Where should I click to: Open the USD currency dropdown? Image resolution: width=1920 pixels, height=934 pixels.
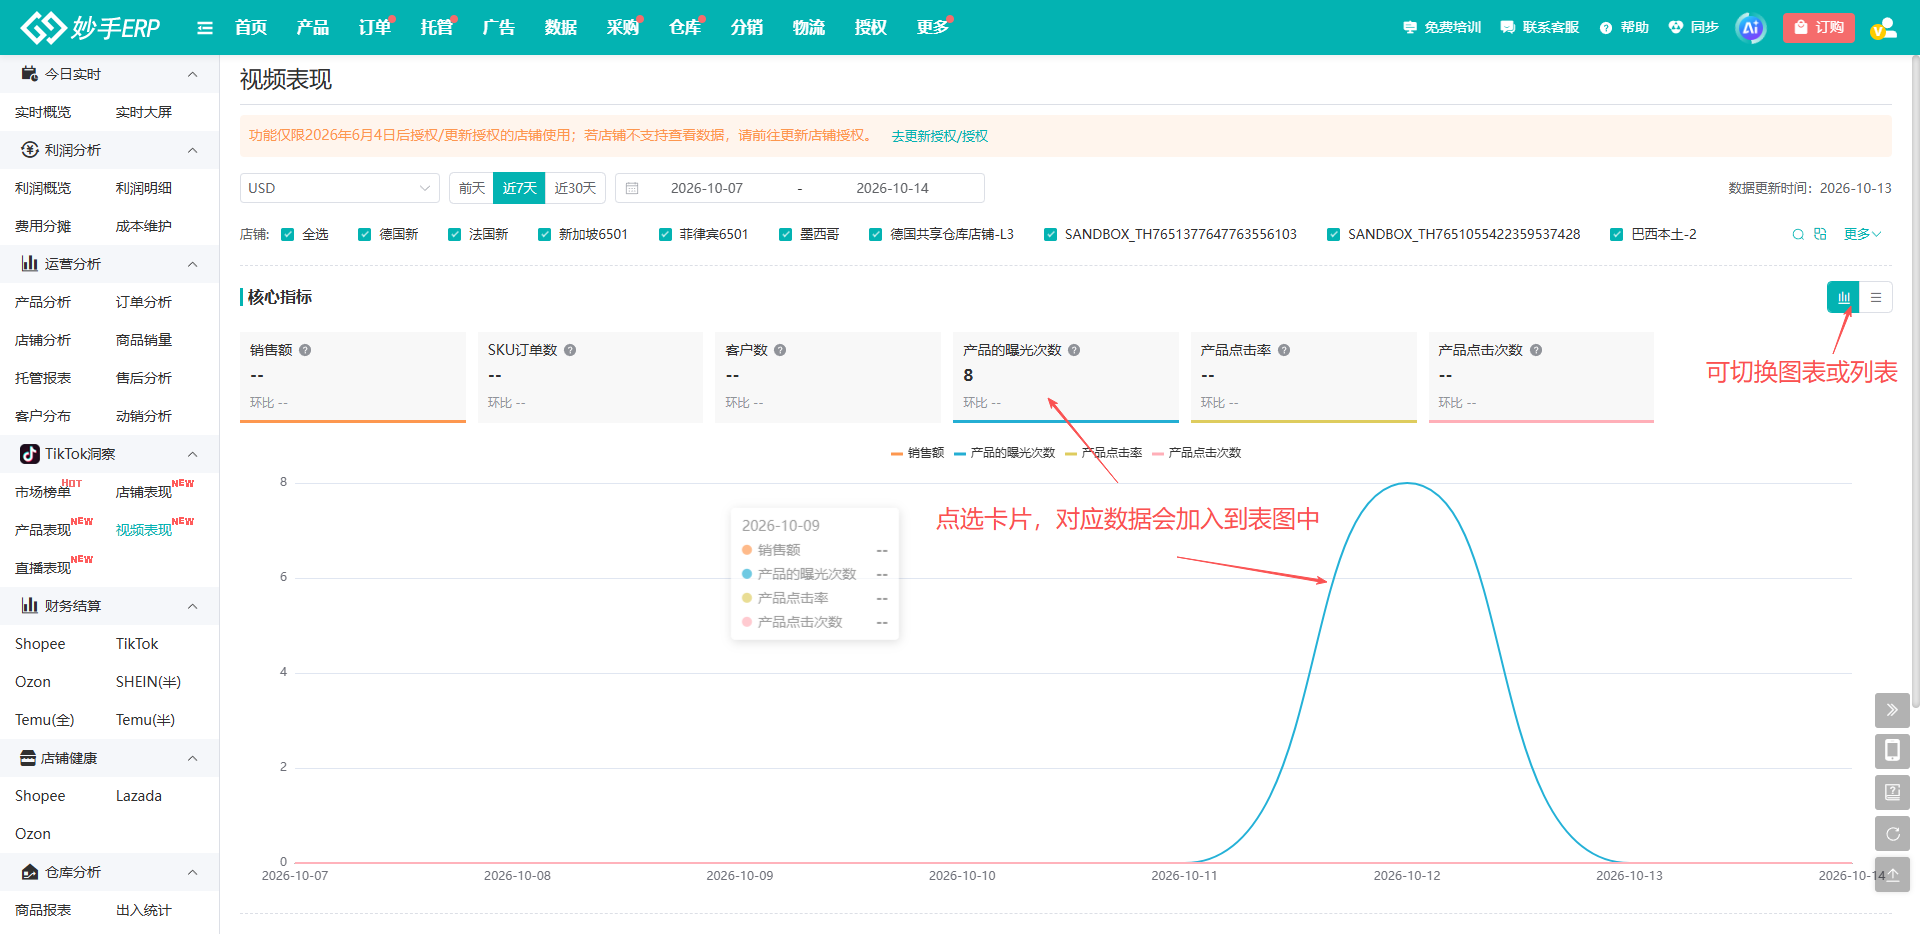339,188
